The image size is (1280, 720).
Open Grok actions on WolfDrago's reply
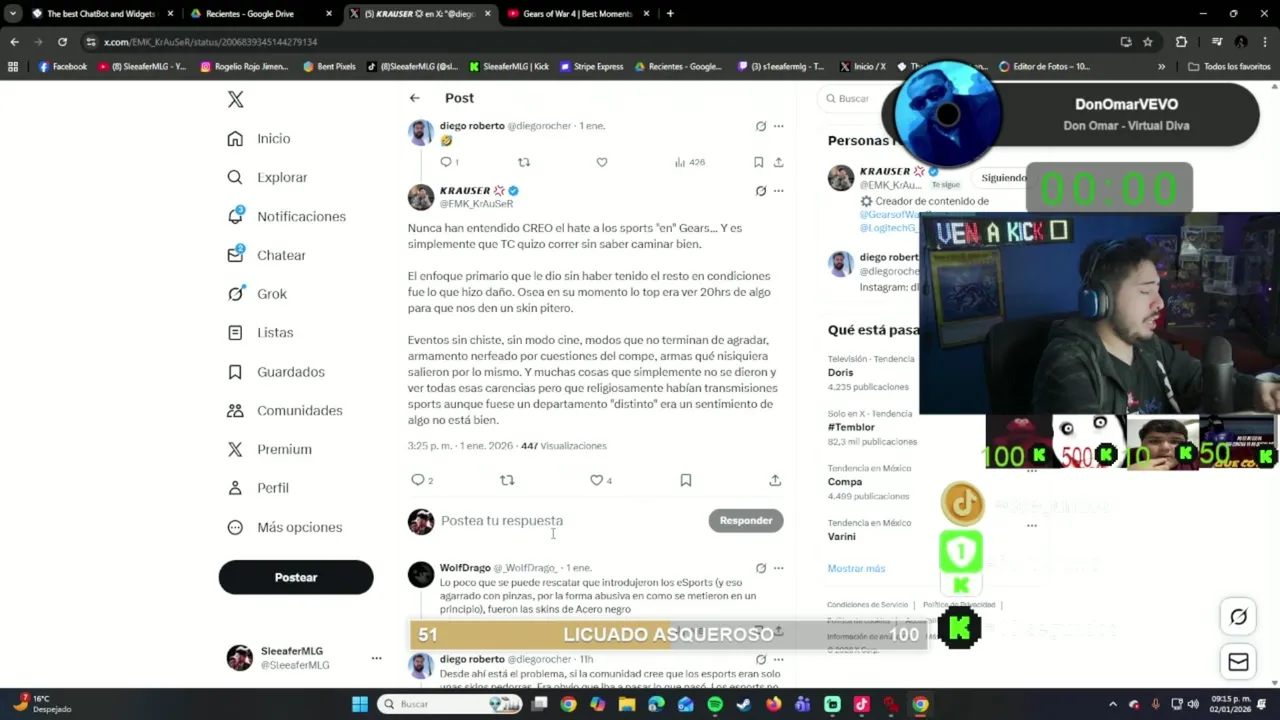761,568
